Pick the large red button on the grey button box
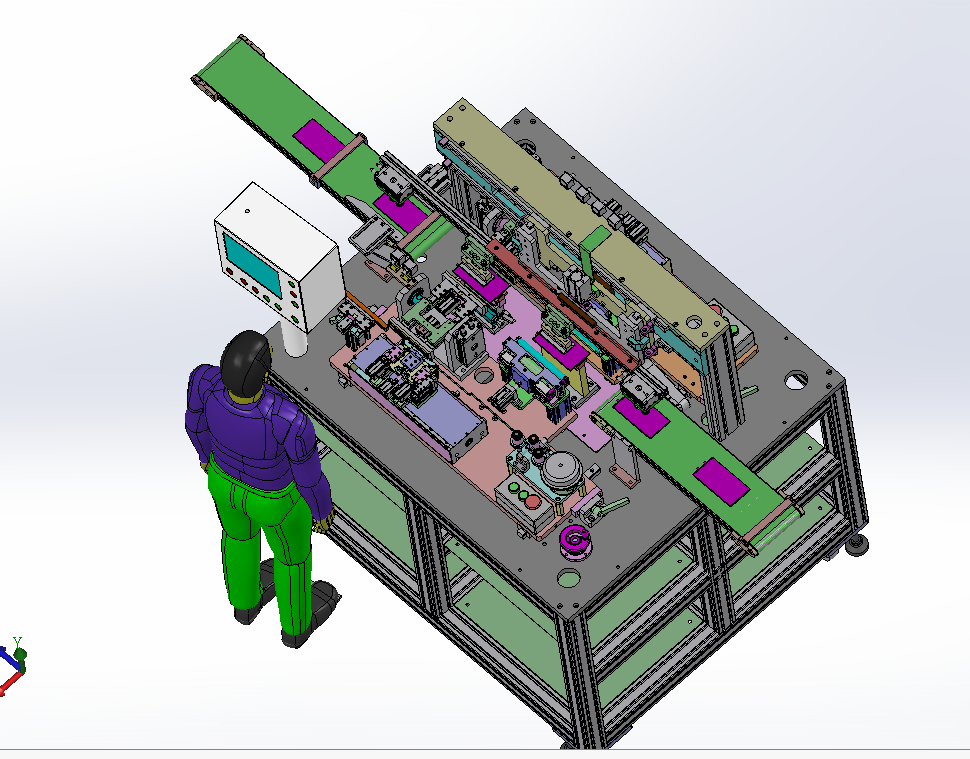This screenshot has width=970, height=759. pos(531,501)
